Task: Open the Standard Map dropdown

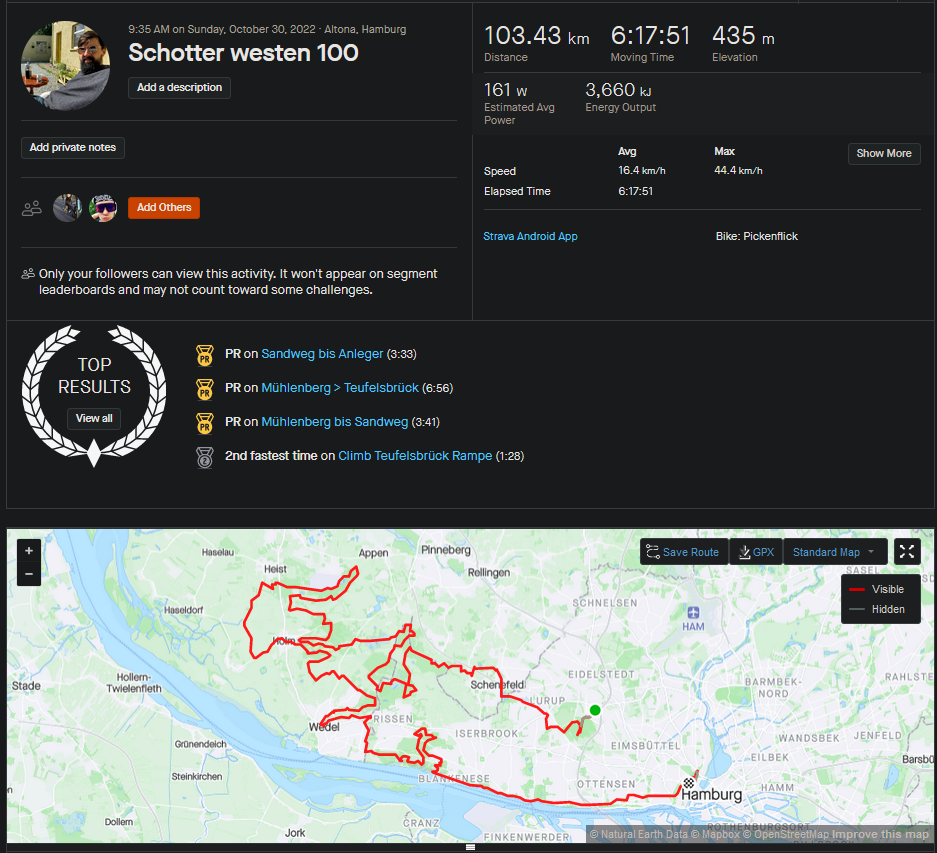Action: click(x=834, y=552)
